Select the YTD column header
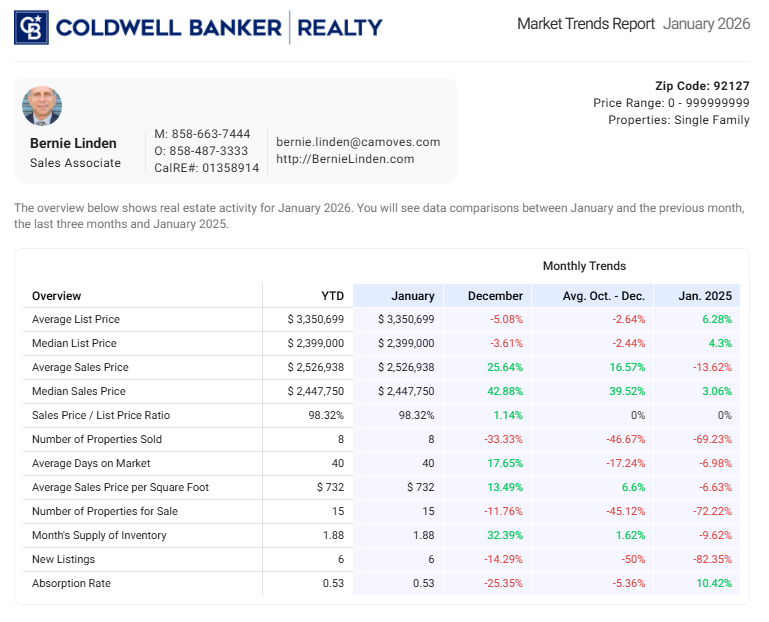The height and width of the screenshot is (622, 769). coord(332,296)
